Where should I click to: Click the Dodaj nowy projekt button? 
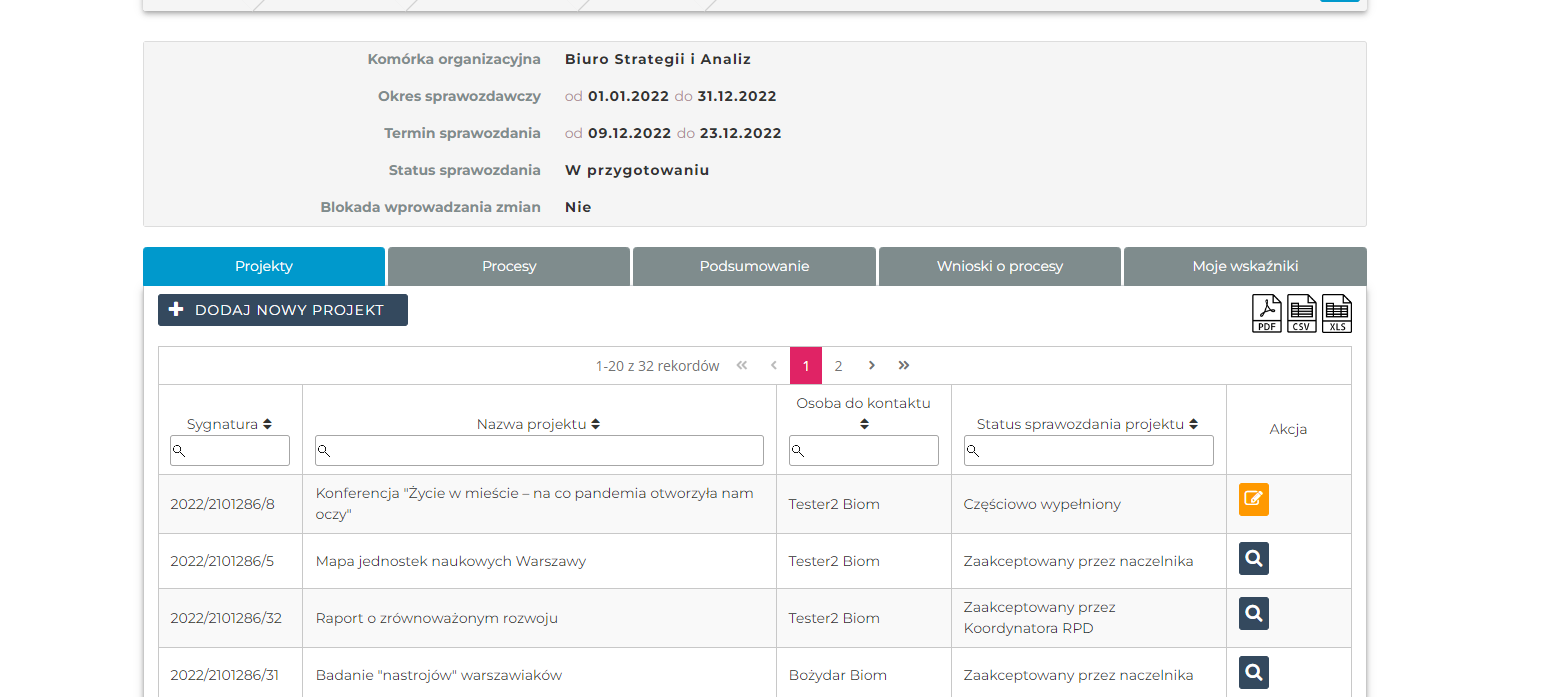283,310
